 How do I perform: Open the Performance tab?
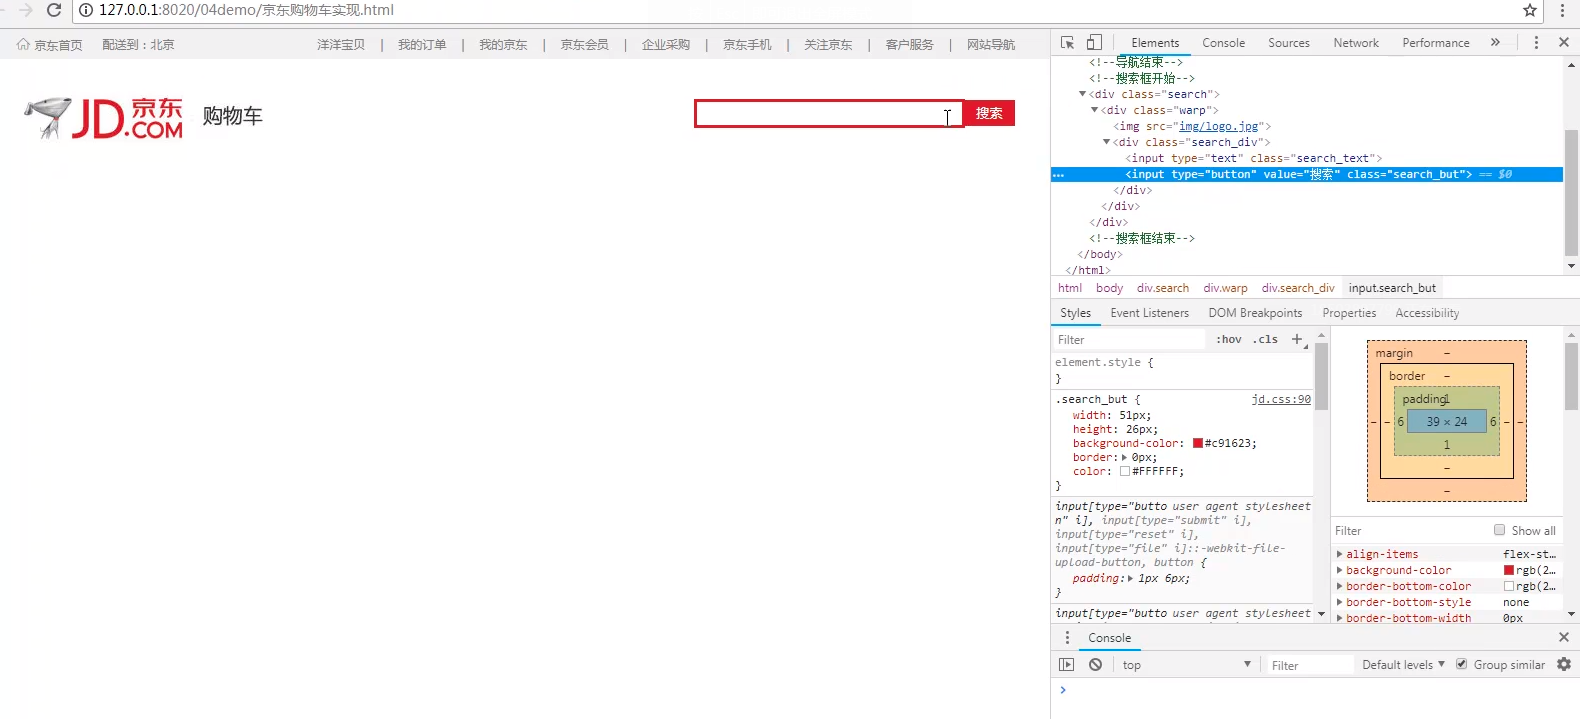(1435, 43)
